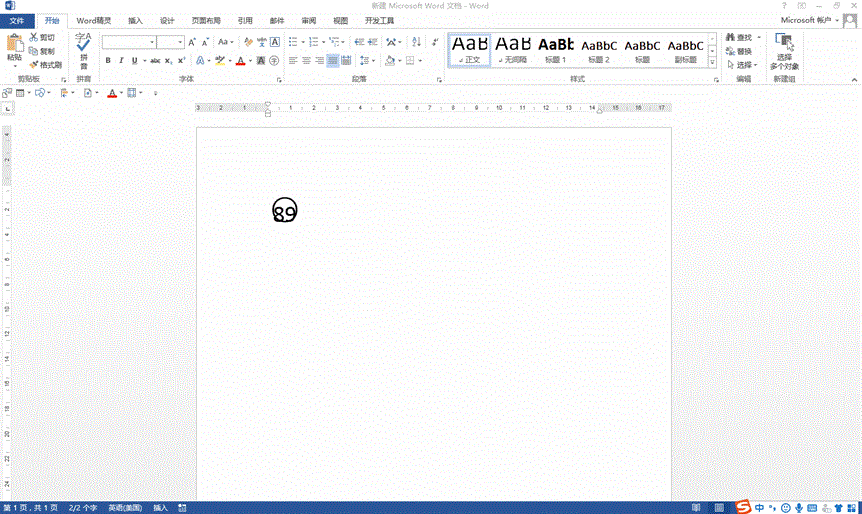Toggle bold formatting

pos(108,61)
